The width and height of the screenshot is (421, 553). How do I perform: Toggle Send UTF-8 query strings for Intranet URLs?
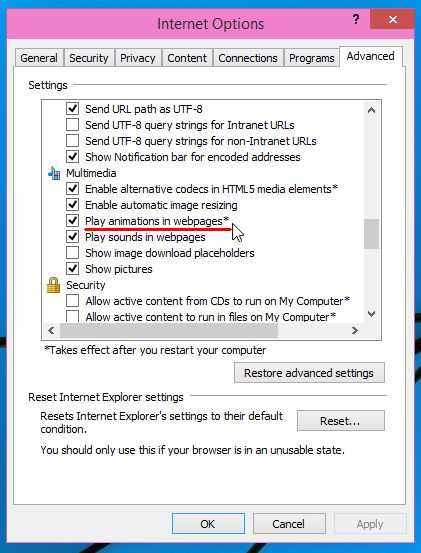coord(73,125)
